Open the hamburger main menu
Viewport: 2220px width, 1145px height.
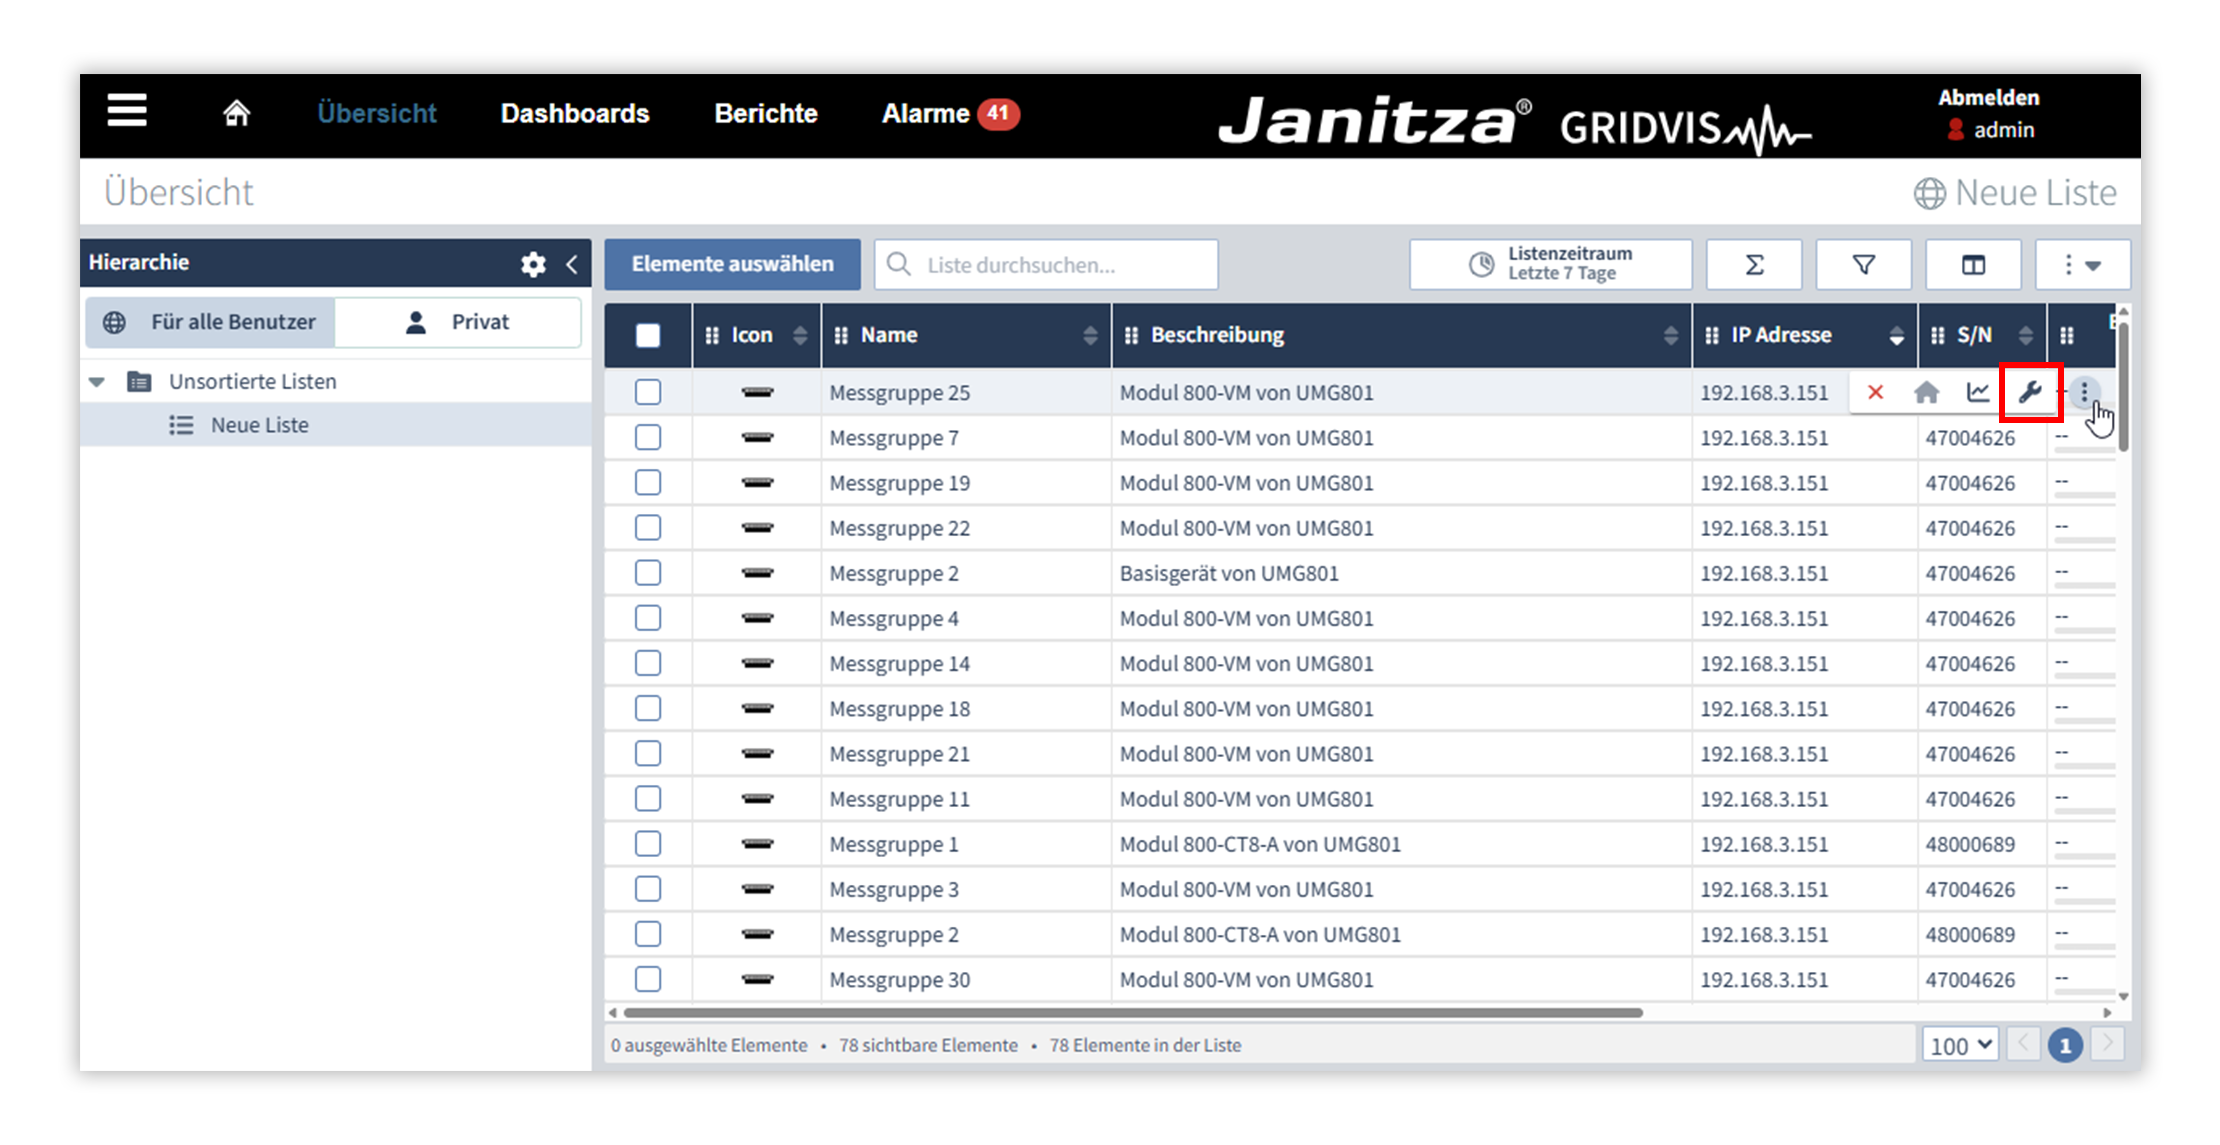(127, 110)
